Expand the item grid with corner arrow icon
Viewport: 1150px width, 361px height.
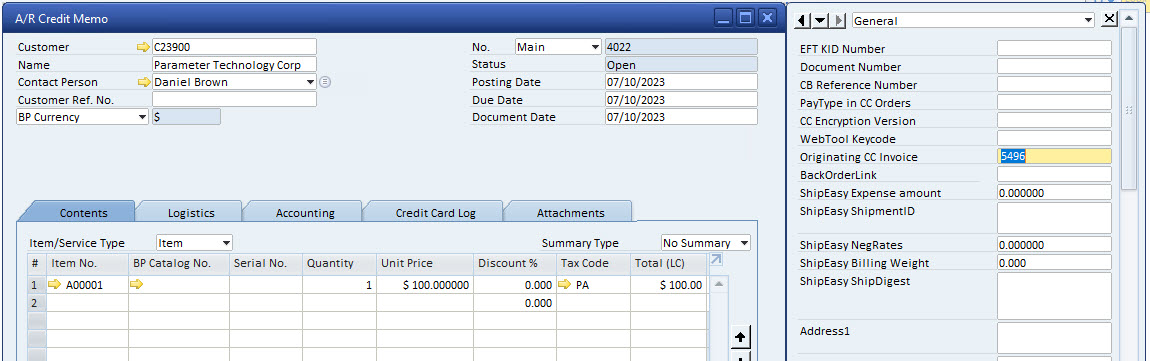pyautogui.click(x=716, y=260)
